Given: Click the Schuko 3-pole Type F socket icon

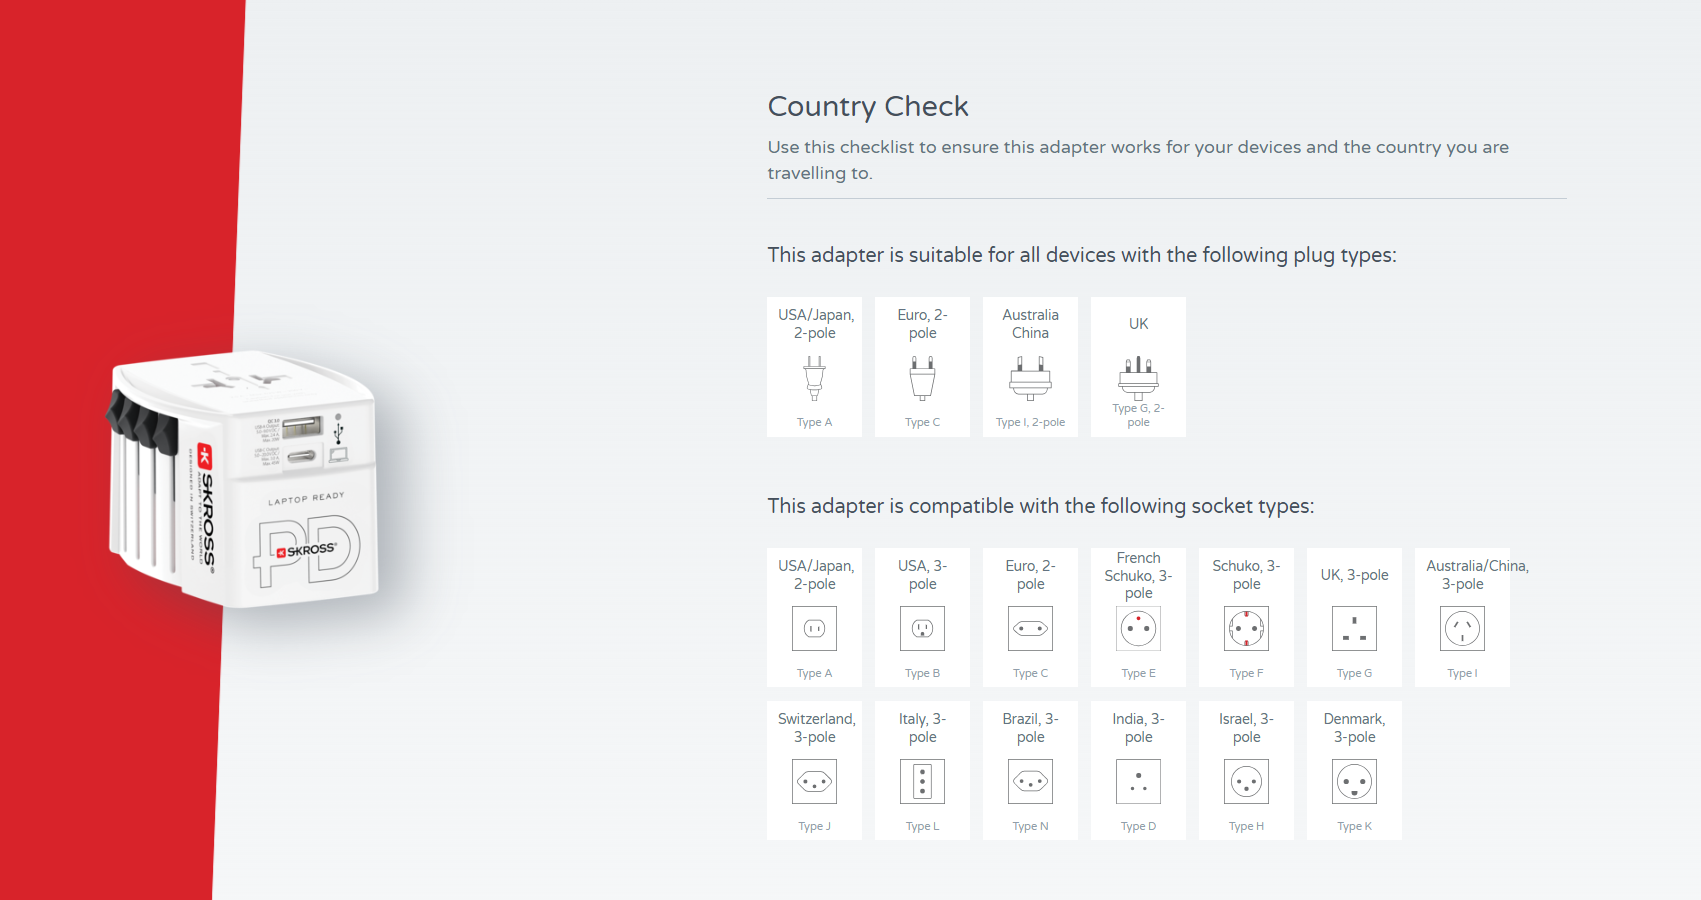Looking at the screenshot, I should (1246, 629).
